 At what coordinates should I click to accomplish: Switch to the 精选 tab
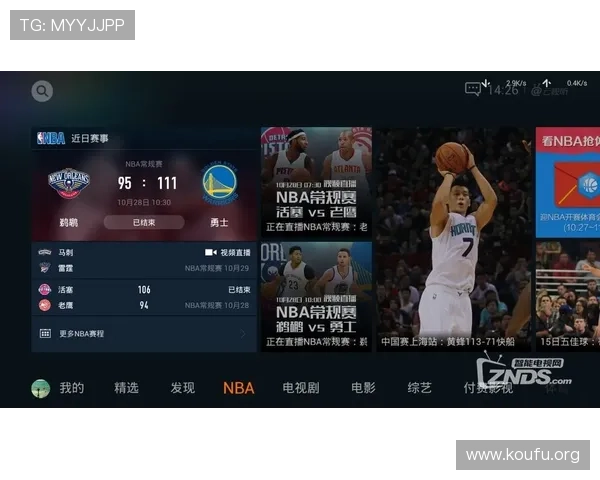126,388
